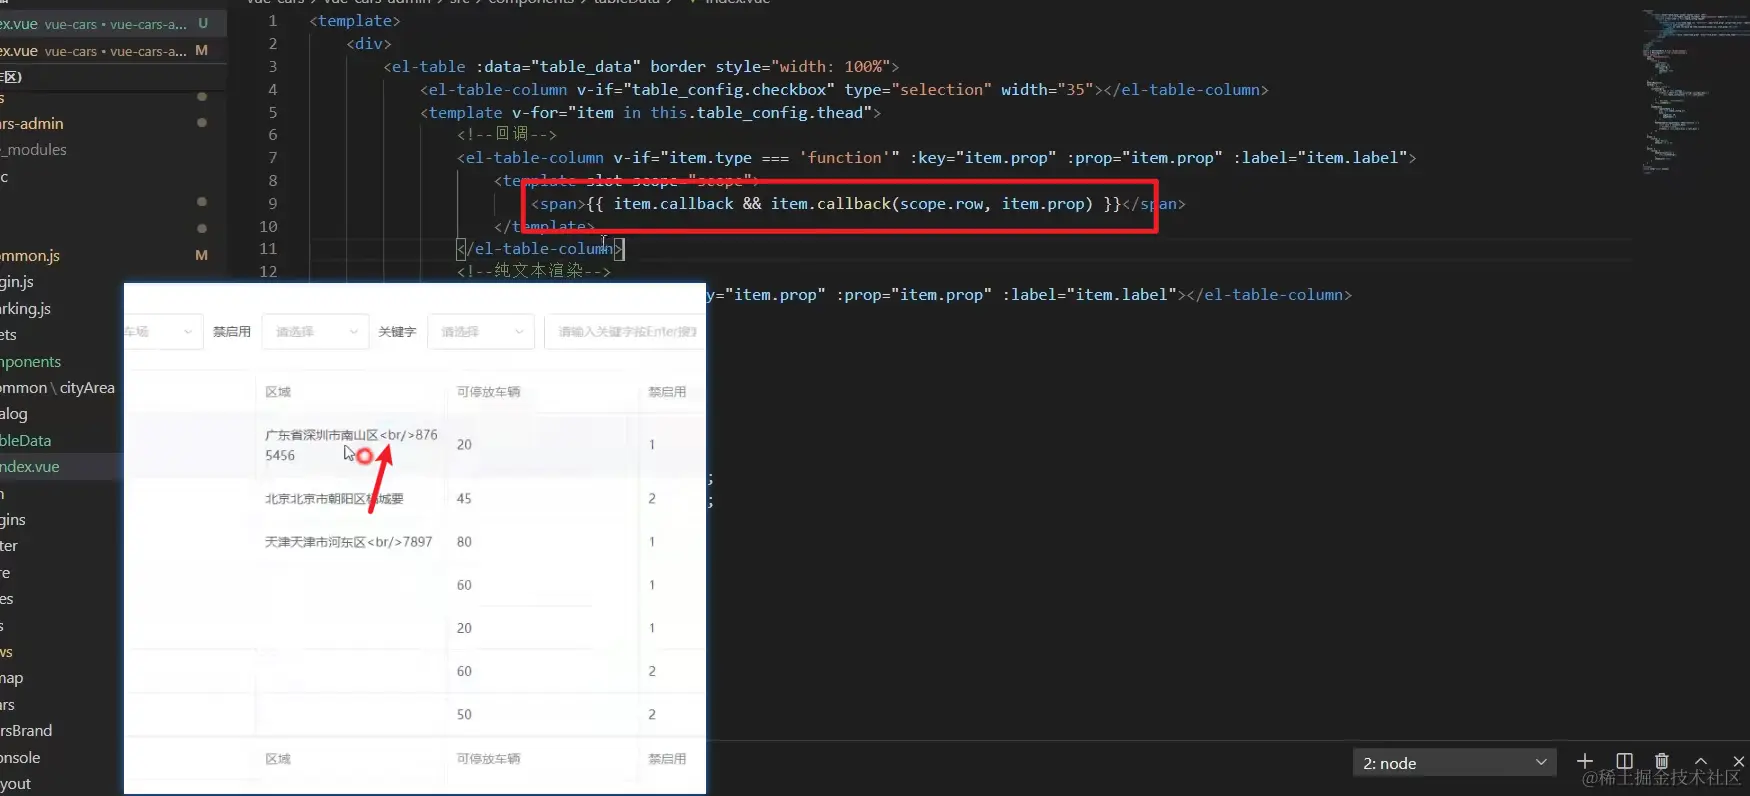This screenshot has width=1750, height=796.
Task: Open the "rking.js" file in the explorer
Action: (x=26, y=309)
